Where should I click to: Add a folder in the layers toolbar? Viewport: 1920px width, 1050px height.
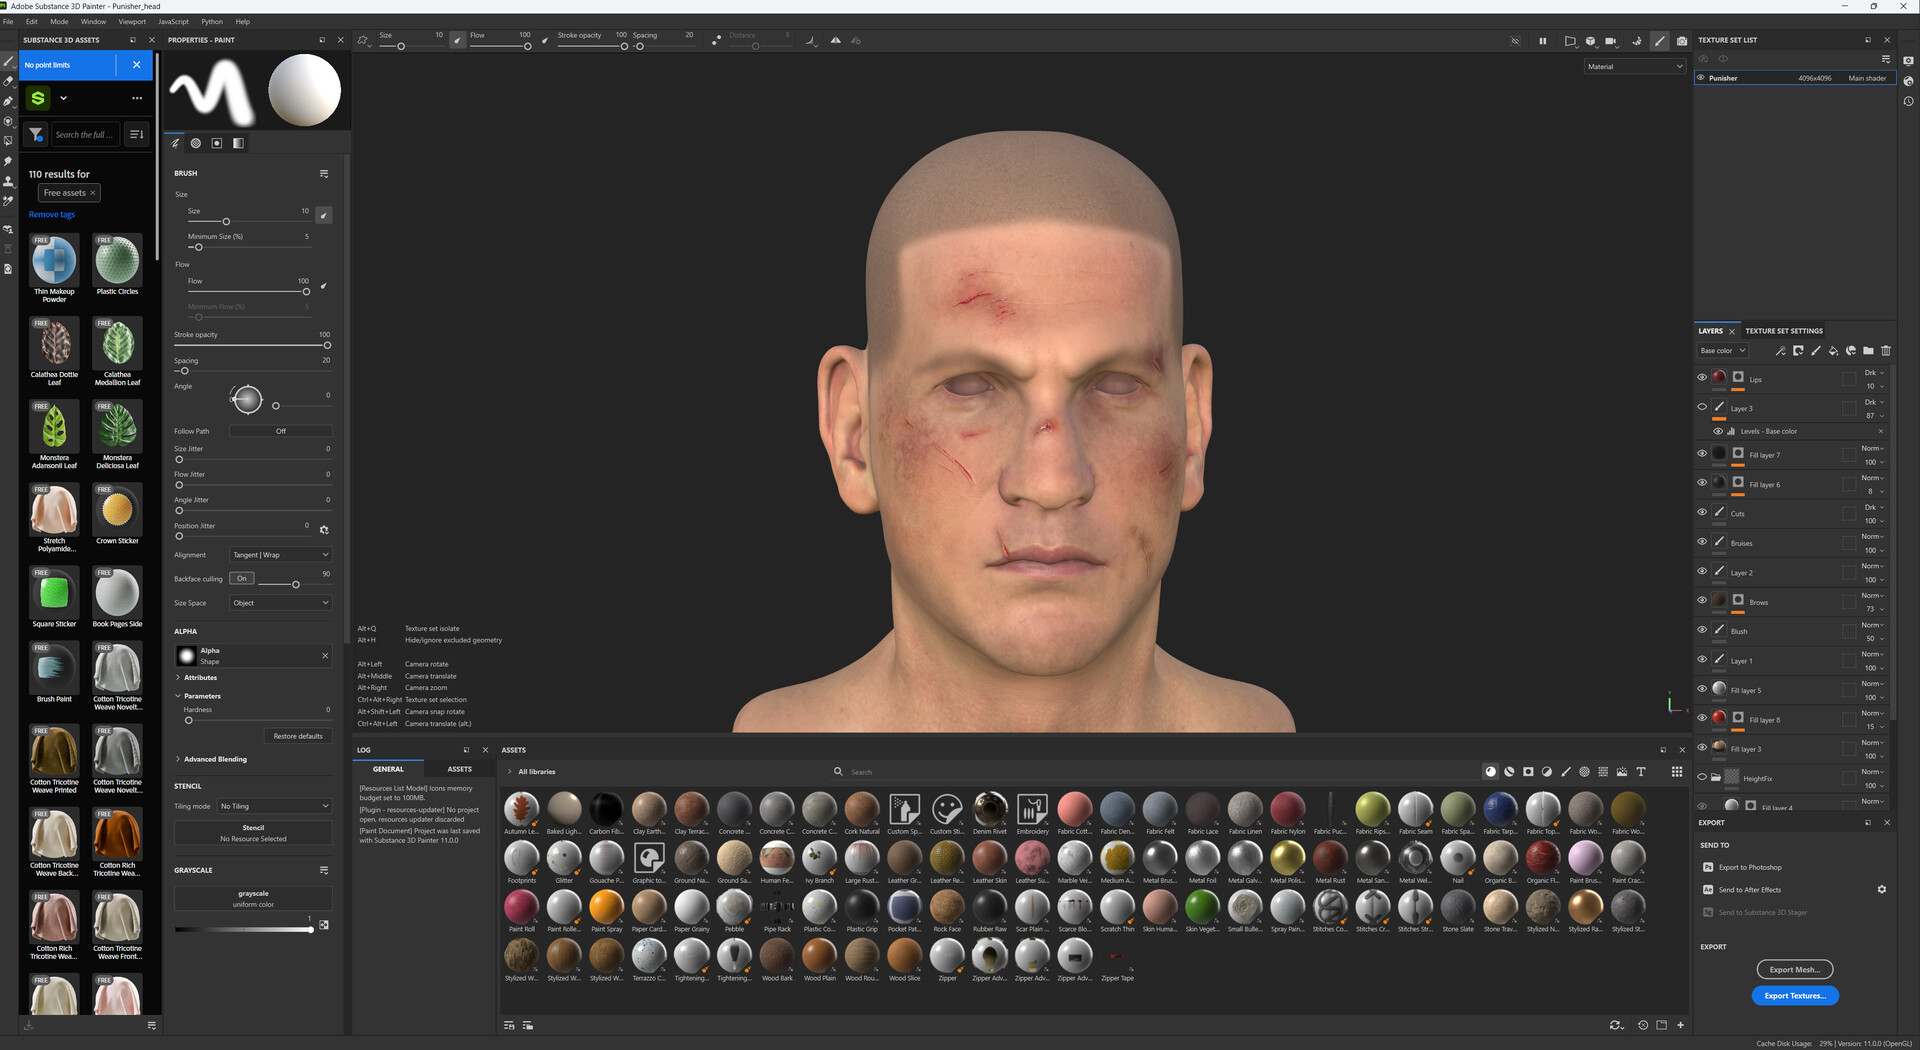pyautogui.click(x=1868, y=351)
